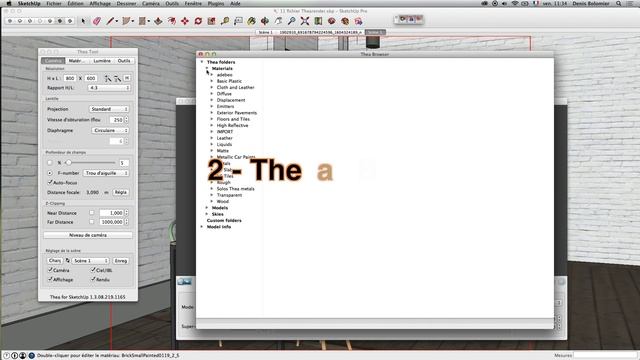
Task: Select the Floors and Tiles folder
Action: tap(233, 119)
